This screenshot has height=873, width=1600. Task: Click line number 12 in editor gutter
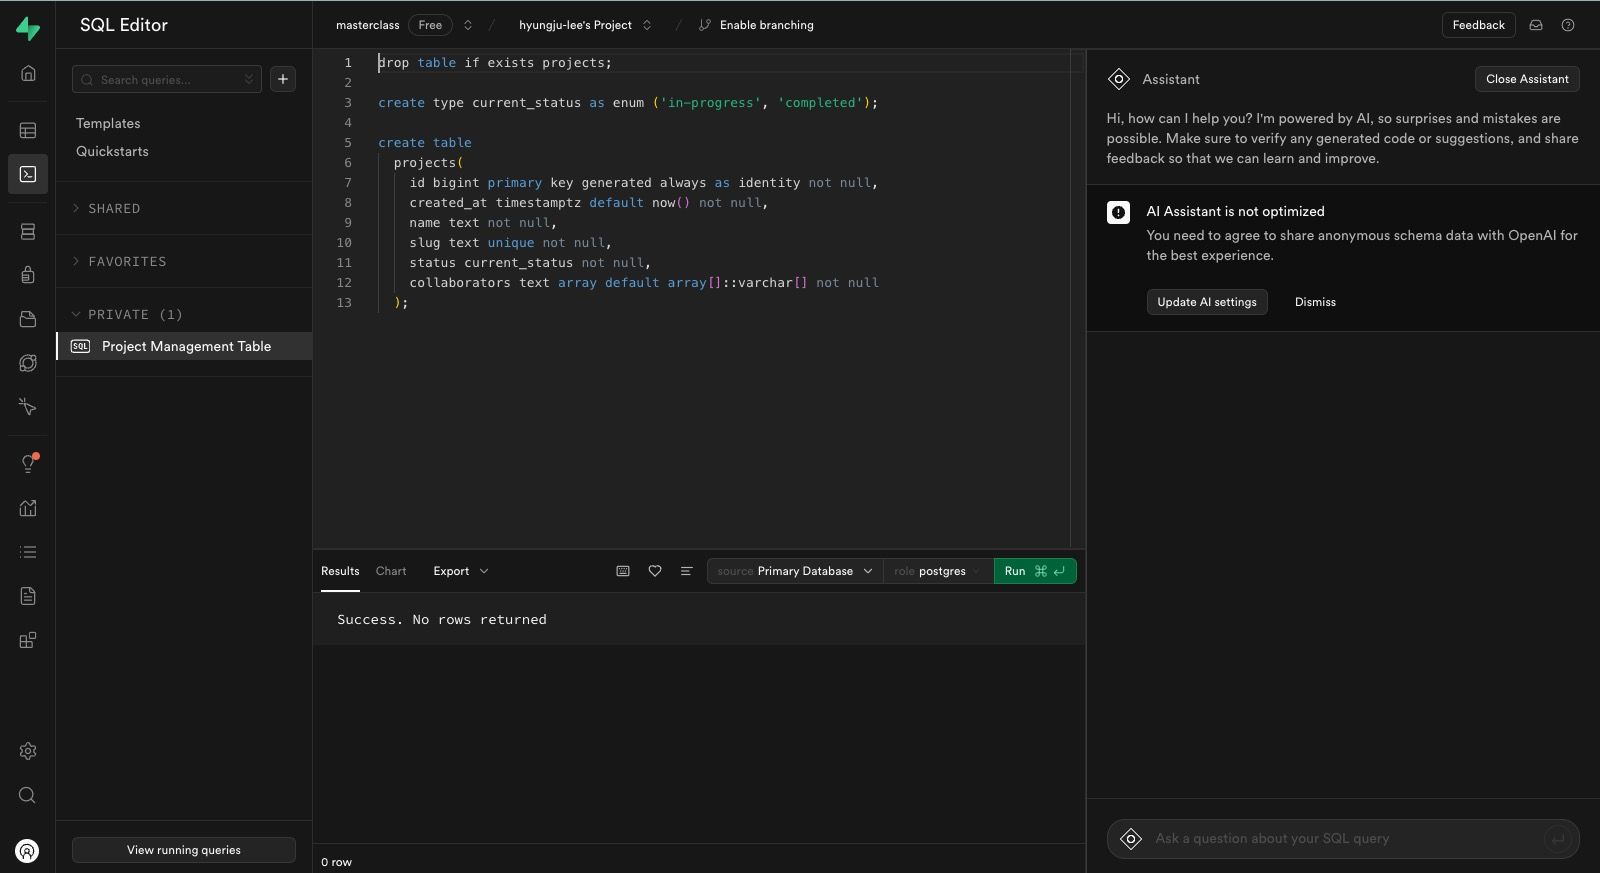point(344,282)
